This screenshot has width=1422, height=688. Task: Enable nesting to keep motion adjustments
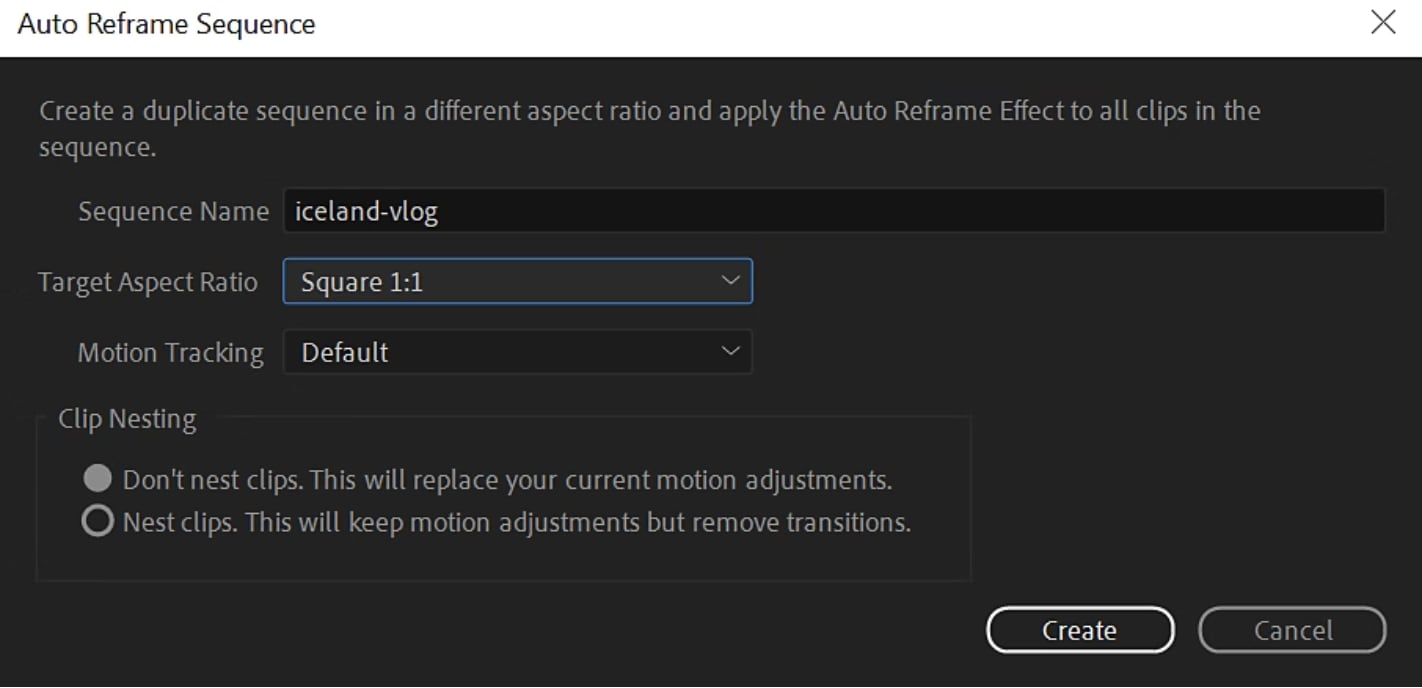click(x=97, y=520)
